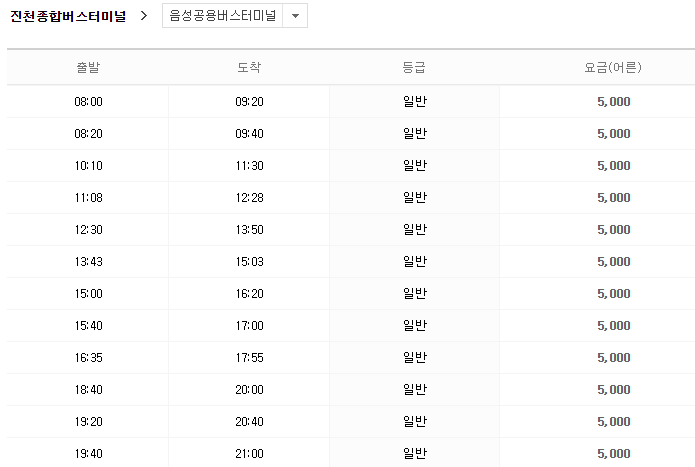Image resolution: width=695 pixels, height=467 pixels.
Task: Click the 17:00 arrival time cell
Action: [x=249, y=326]
